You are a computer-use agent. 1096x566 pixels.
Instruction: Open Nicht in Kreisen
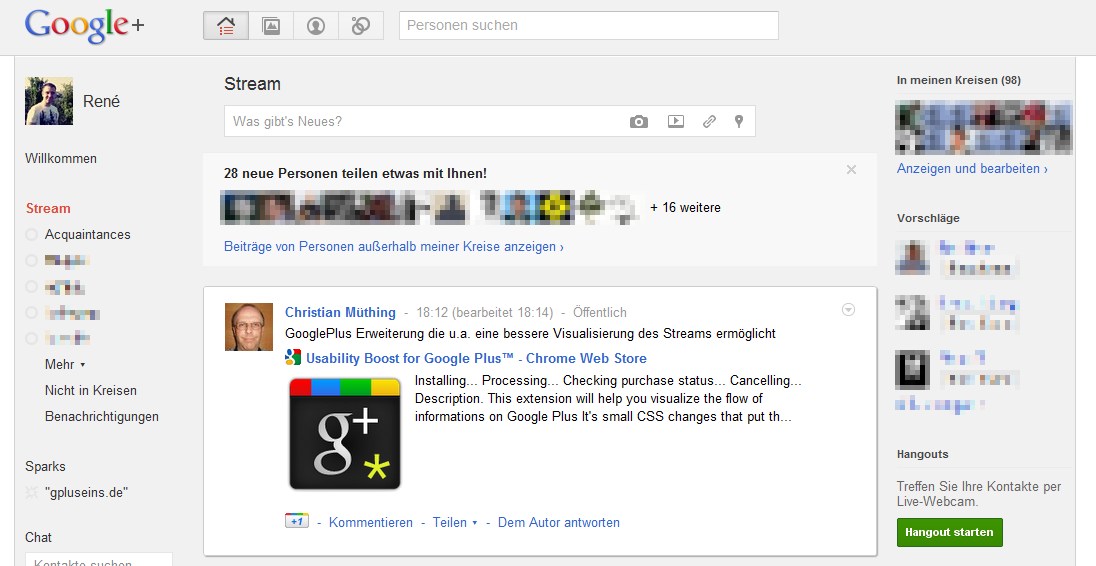[91, 391]
